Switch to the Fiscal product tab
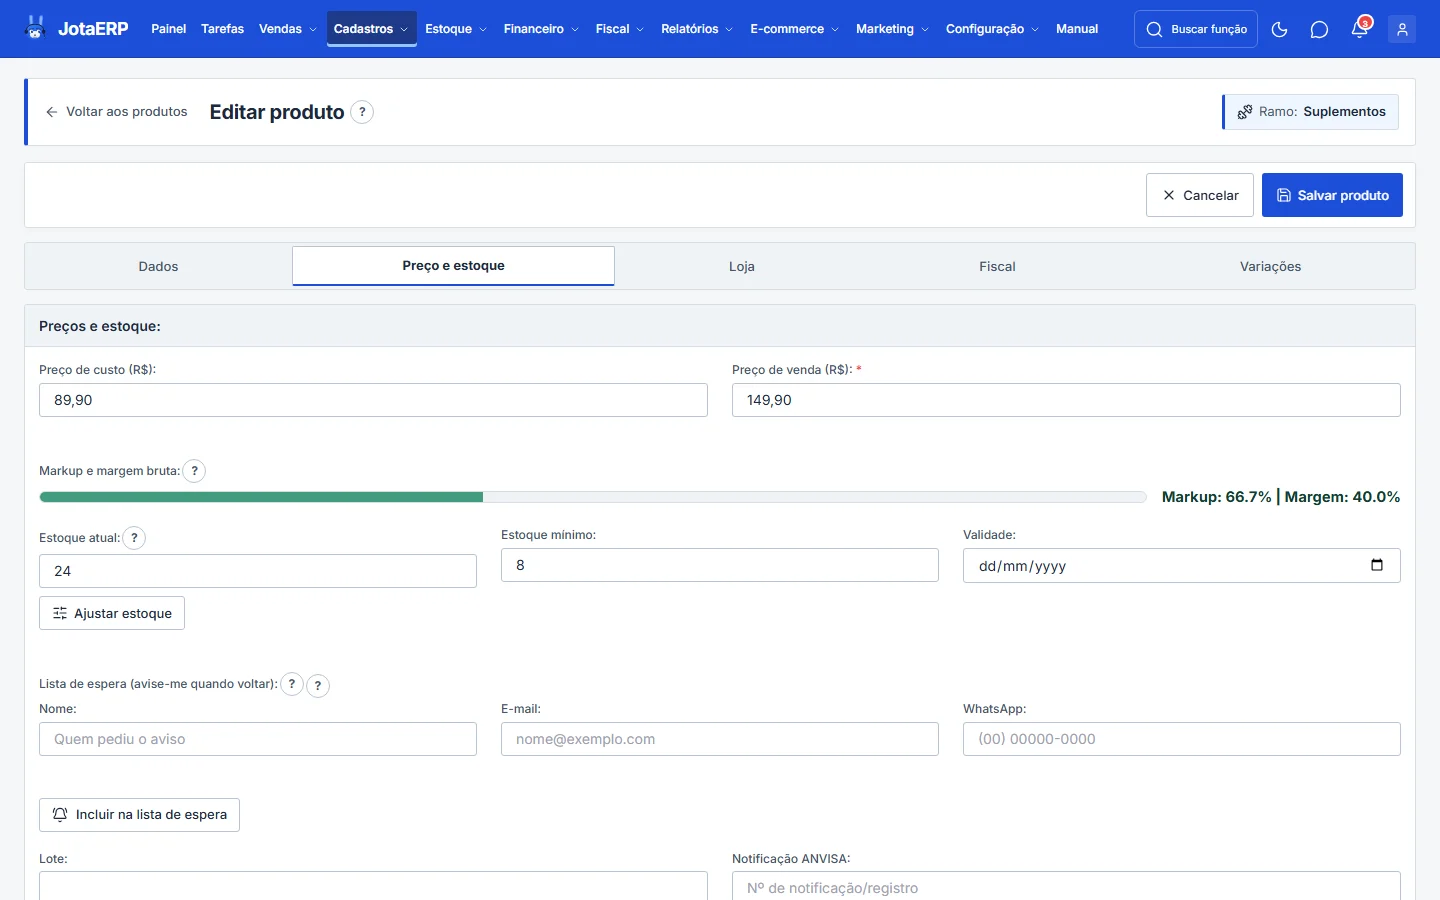1440x900 pixels. click(x=997, y=267)
